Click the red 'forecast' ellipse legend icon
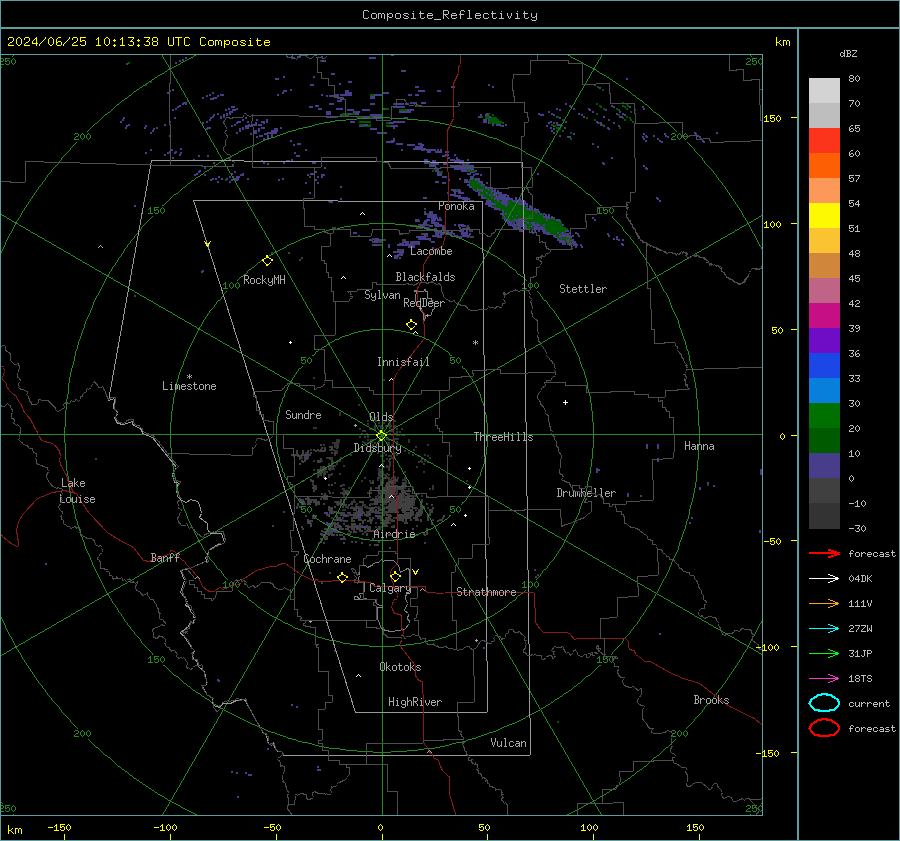The width and height of the screenshot is (900, 841). pos(824,728)
